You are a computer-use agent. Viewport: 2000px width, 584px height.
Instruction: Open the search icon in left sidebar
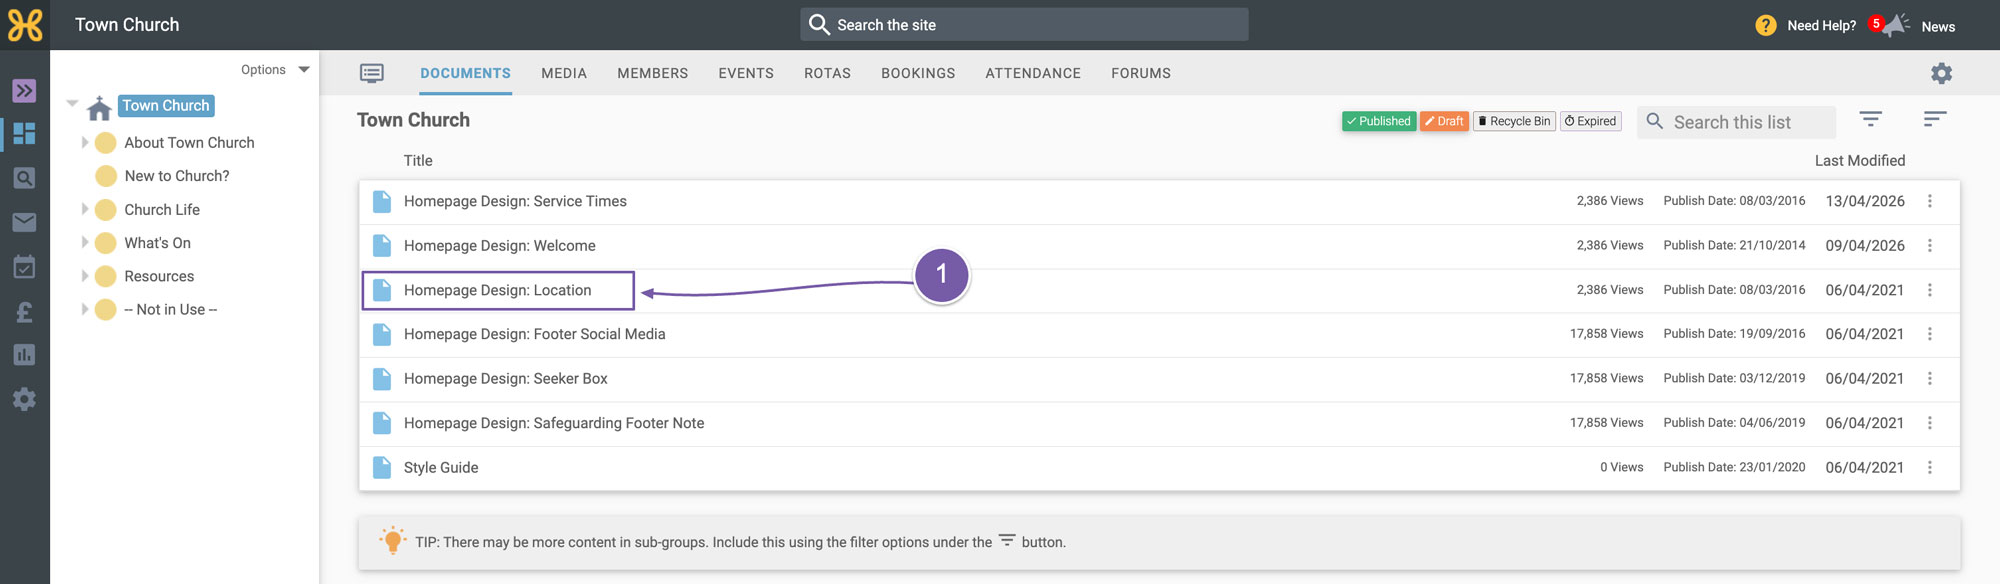point(25,178)
